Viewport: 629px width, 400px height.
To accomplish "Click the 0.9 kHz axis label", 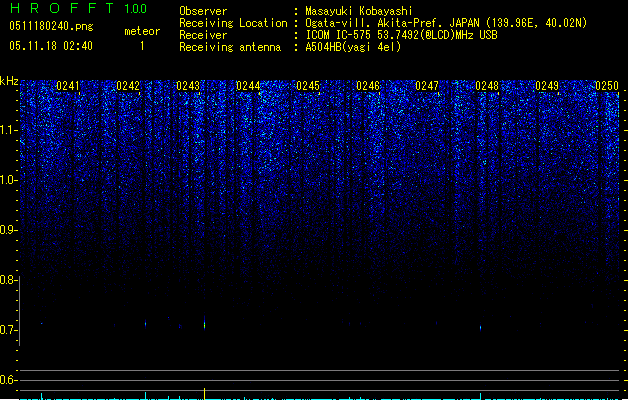I will (9, 230).
